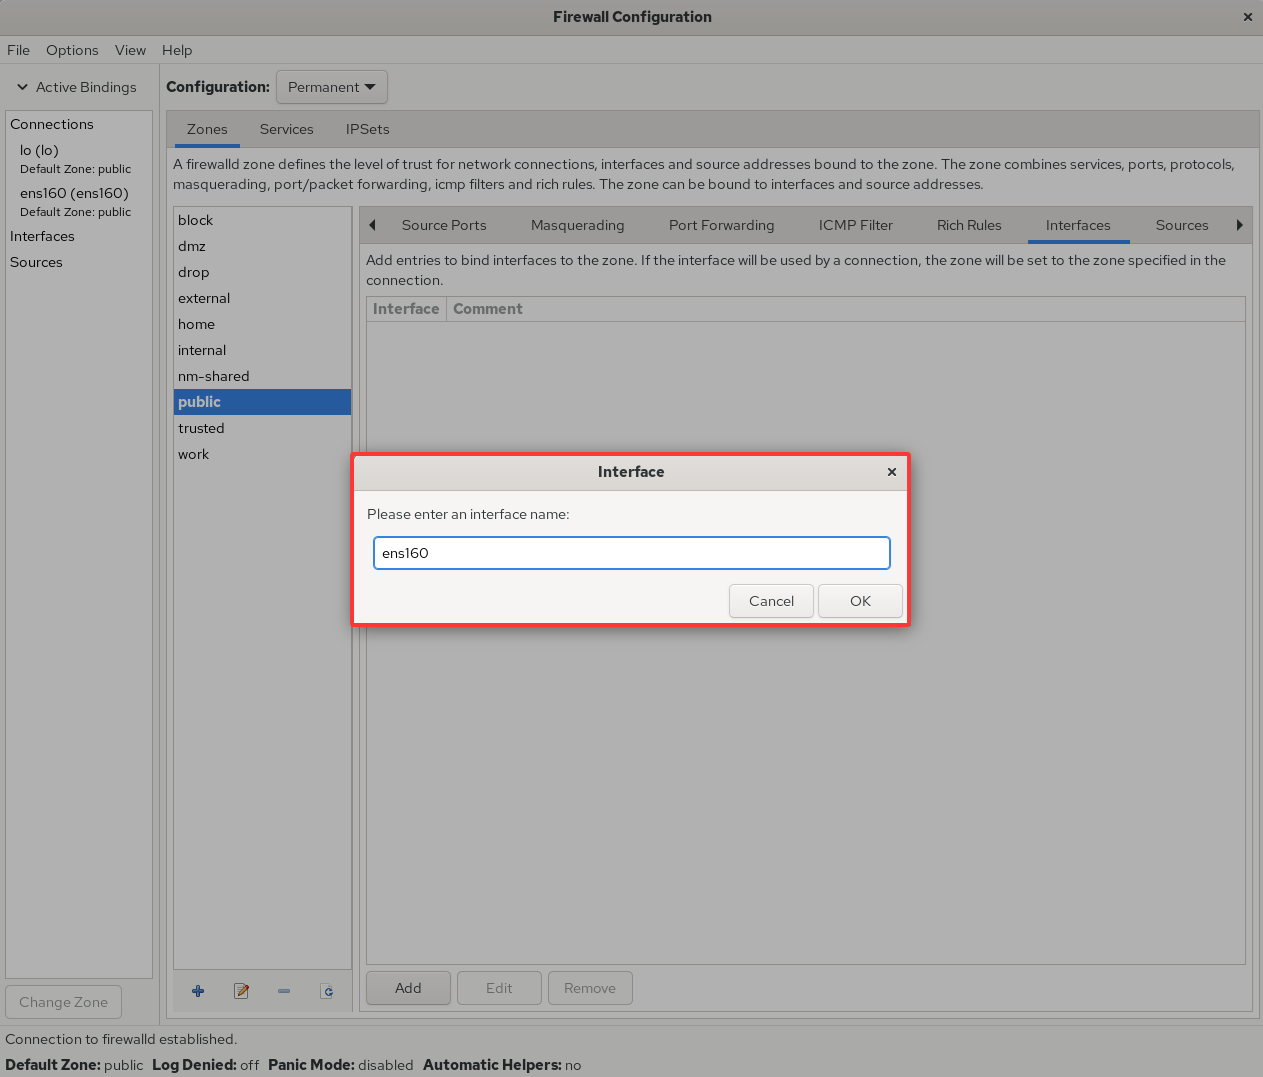
Task: Click the interface name text field
Action: [631, 553]
